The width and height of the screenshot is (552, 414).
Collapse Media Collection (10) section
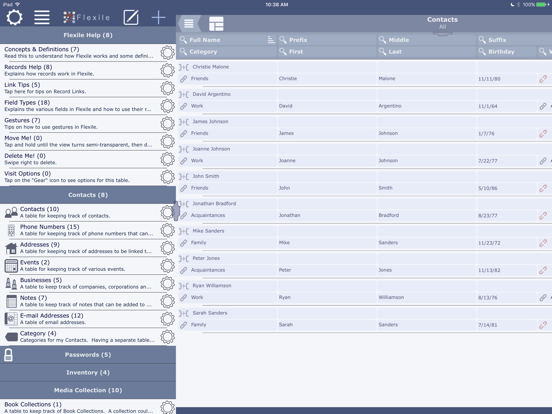[88, 390]
